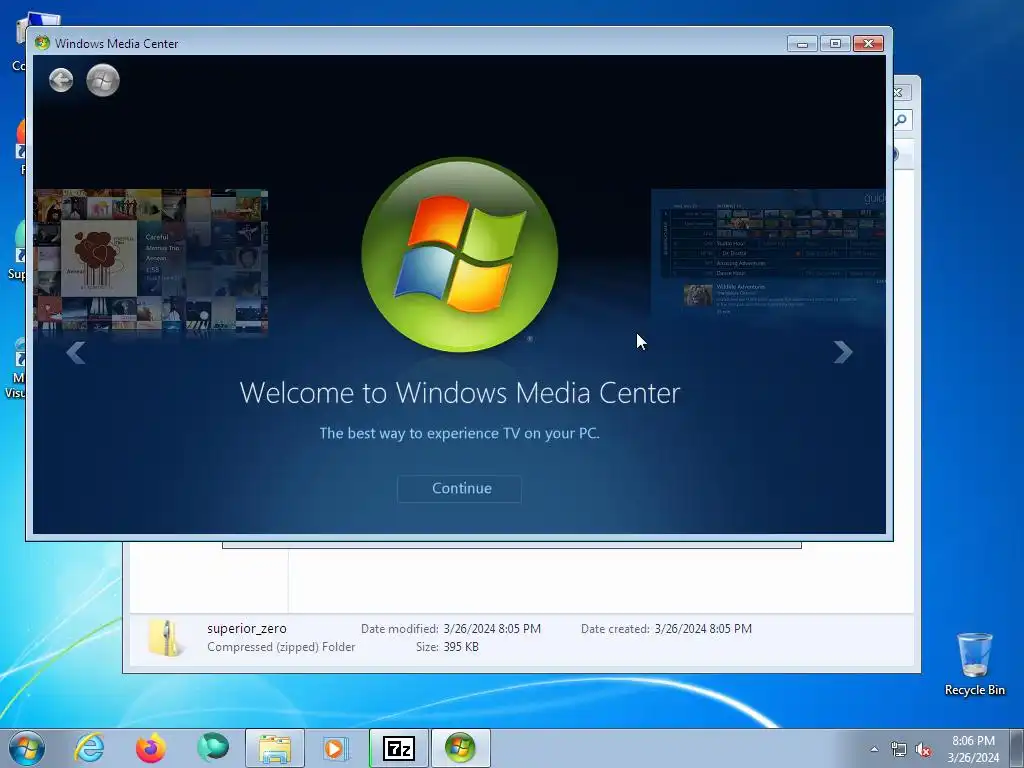Switch to the 7-Zip taskbar button
Screen dimensions: 1024x768
[398, 748]
